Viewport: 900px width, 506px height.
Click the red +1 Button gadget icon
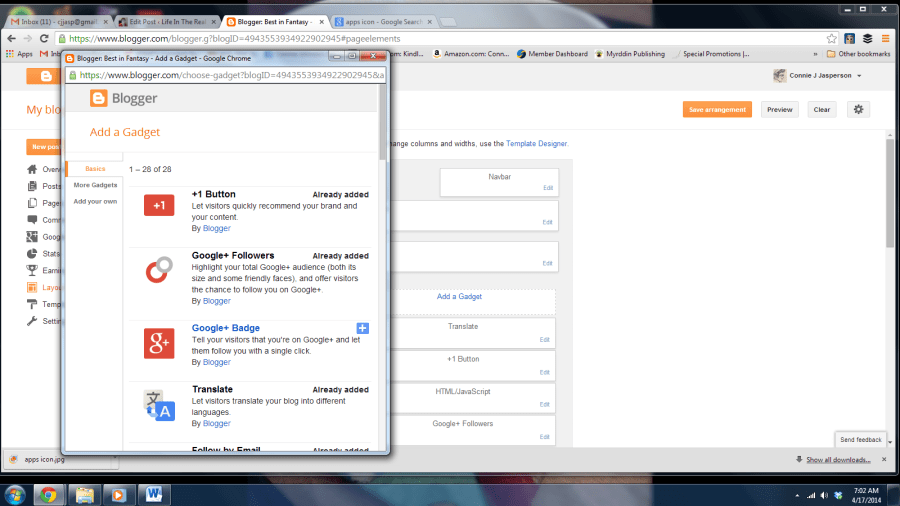159,205
